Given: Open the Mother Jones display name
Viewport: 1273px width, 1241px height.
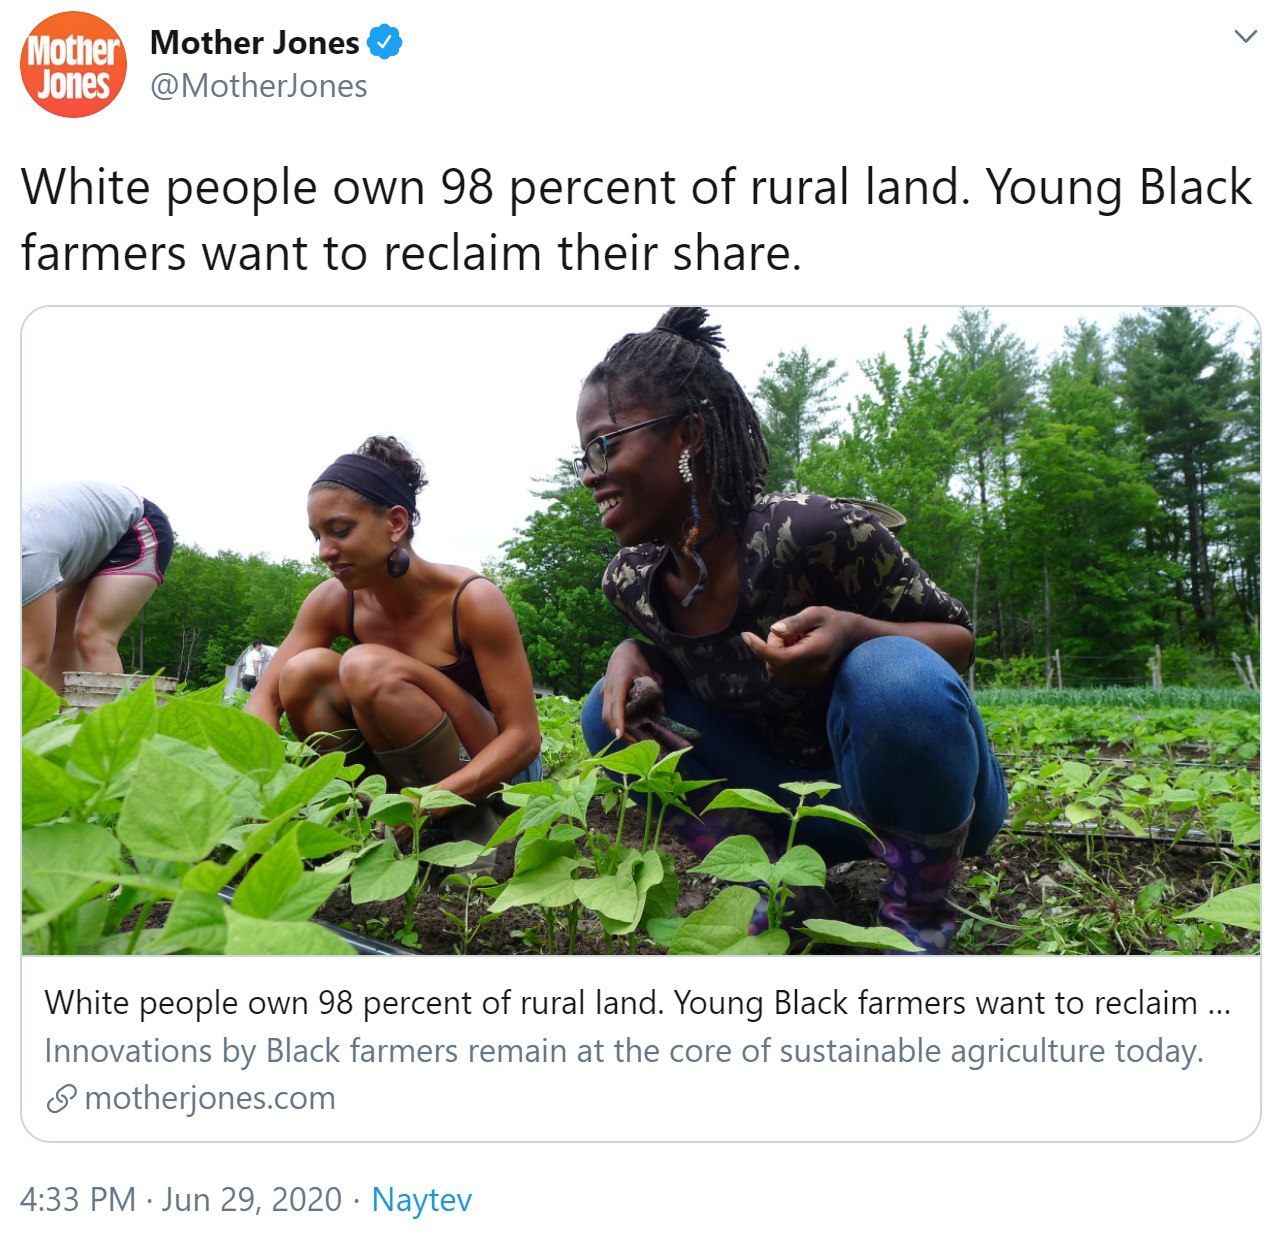Looking at the screenshot, I should [254, 42].
